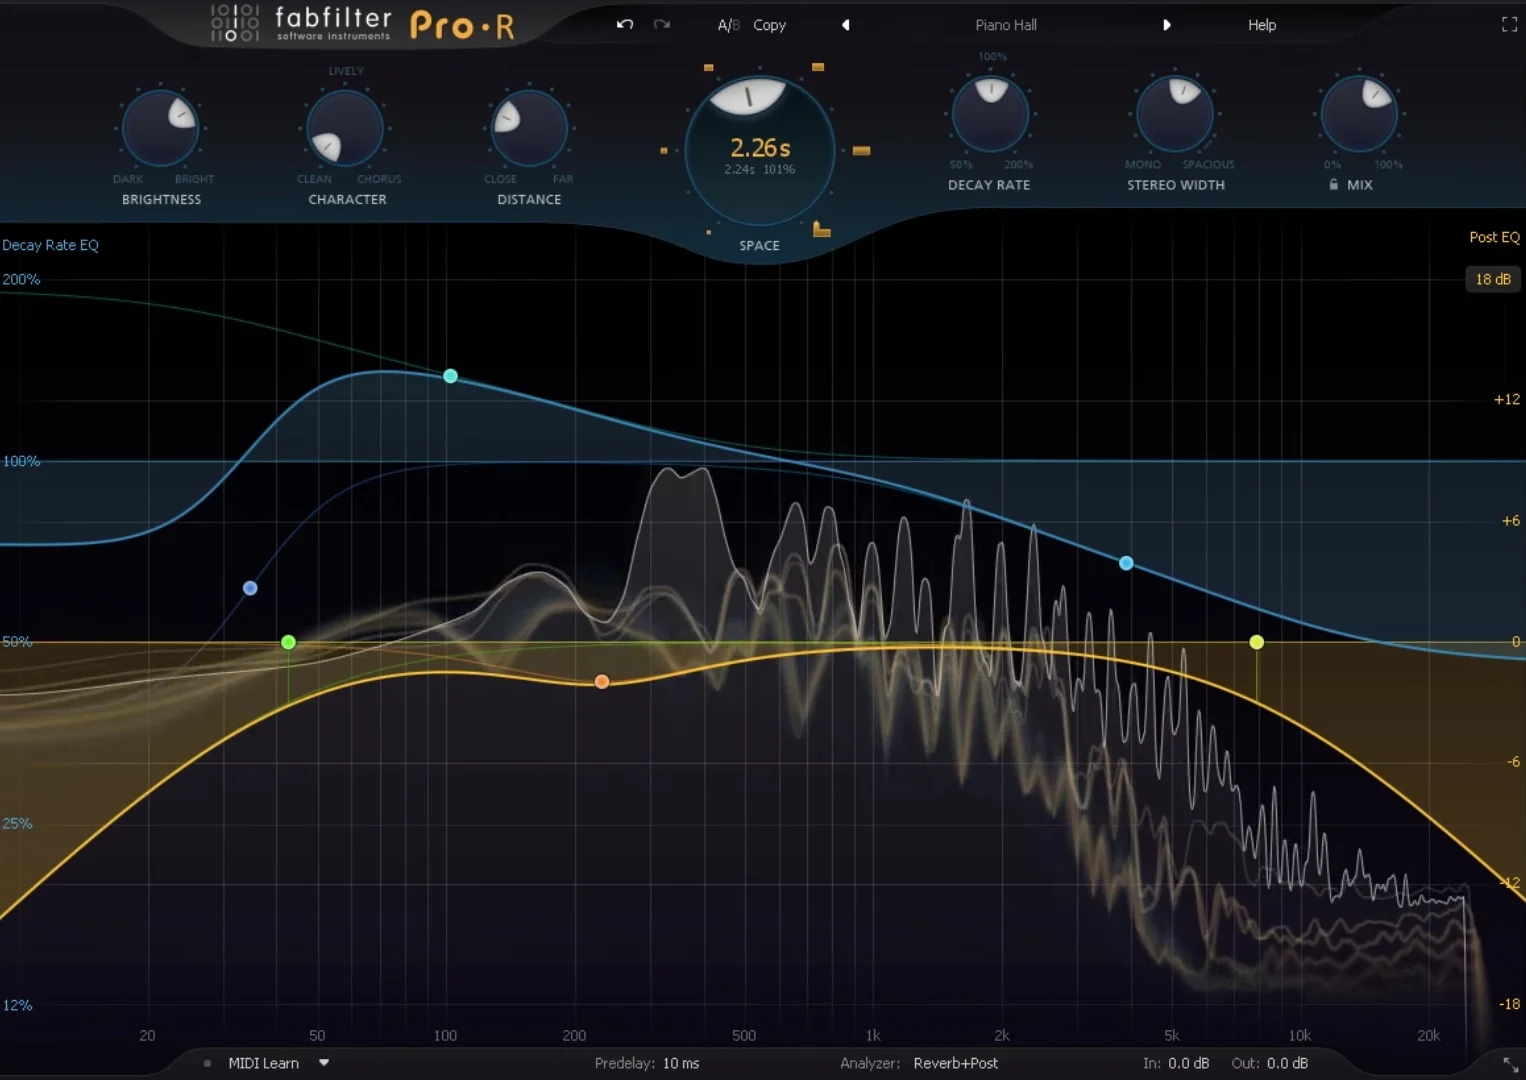Click the redo arrow icon
Image resolution: width=1526 pixels, height=1080 pixels.
[x=661, y=24]
